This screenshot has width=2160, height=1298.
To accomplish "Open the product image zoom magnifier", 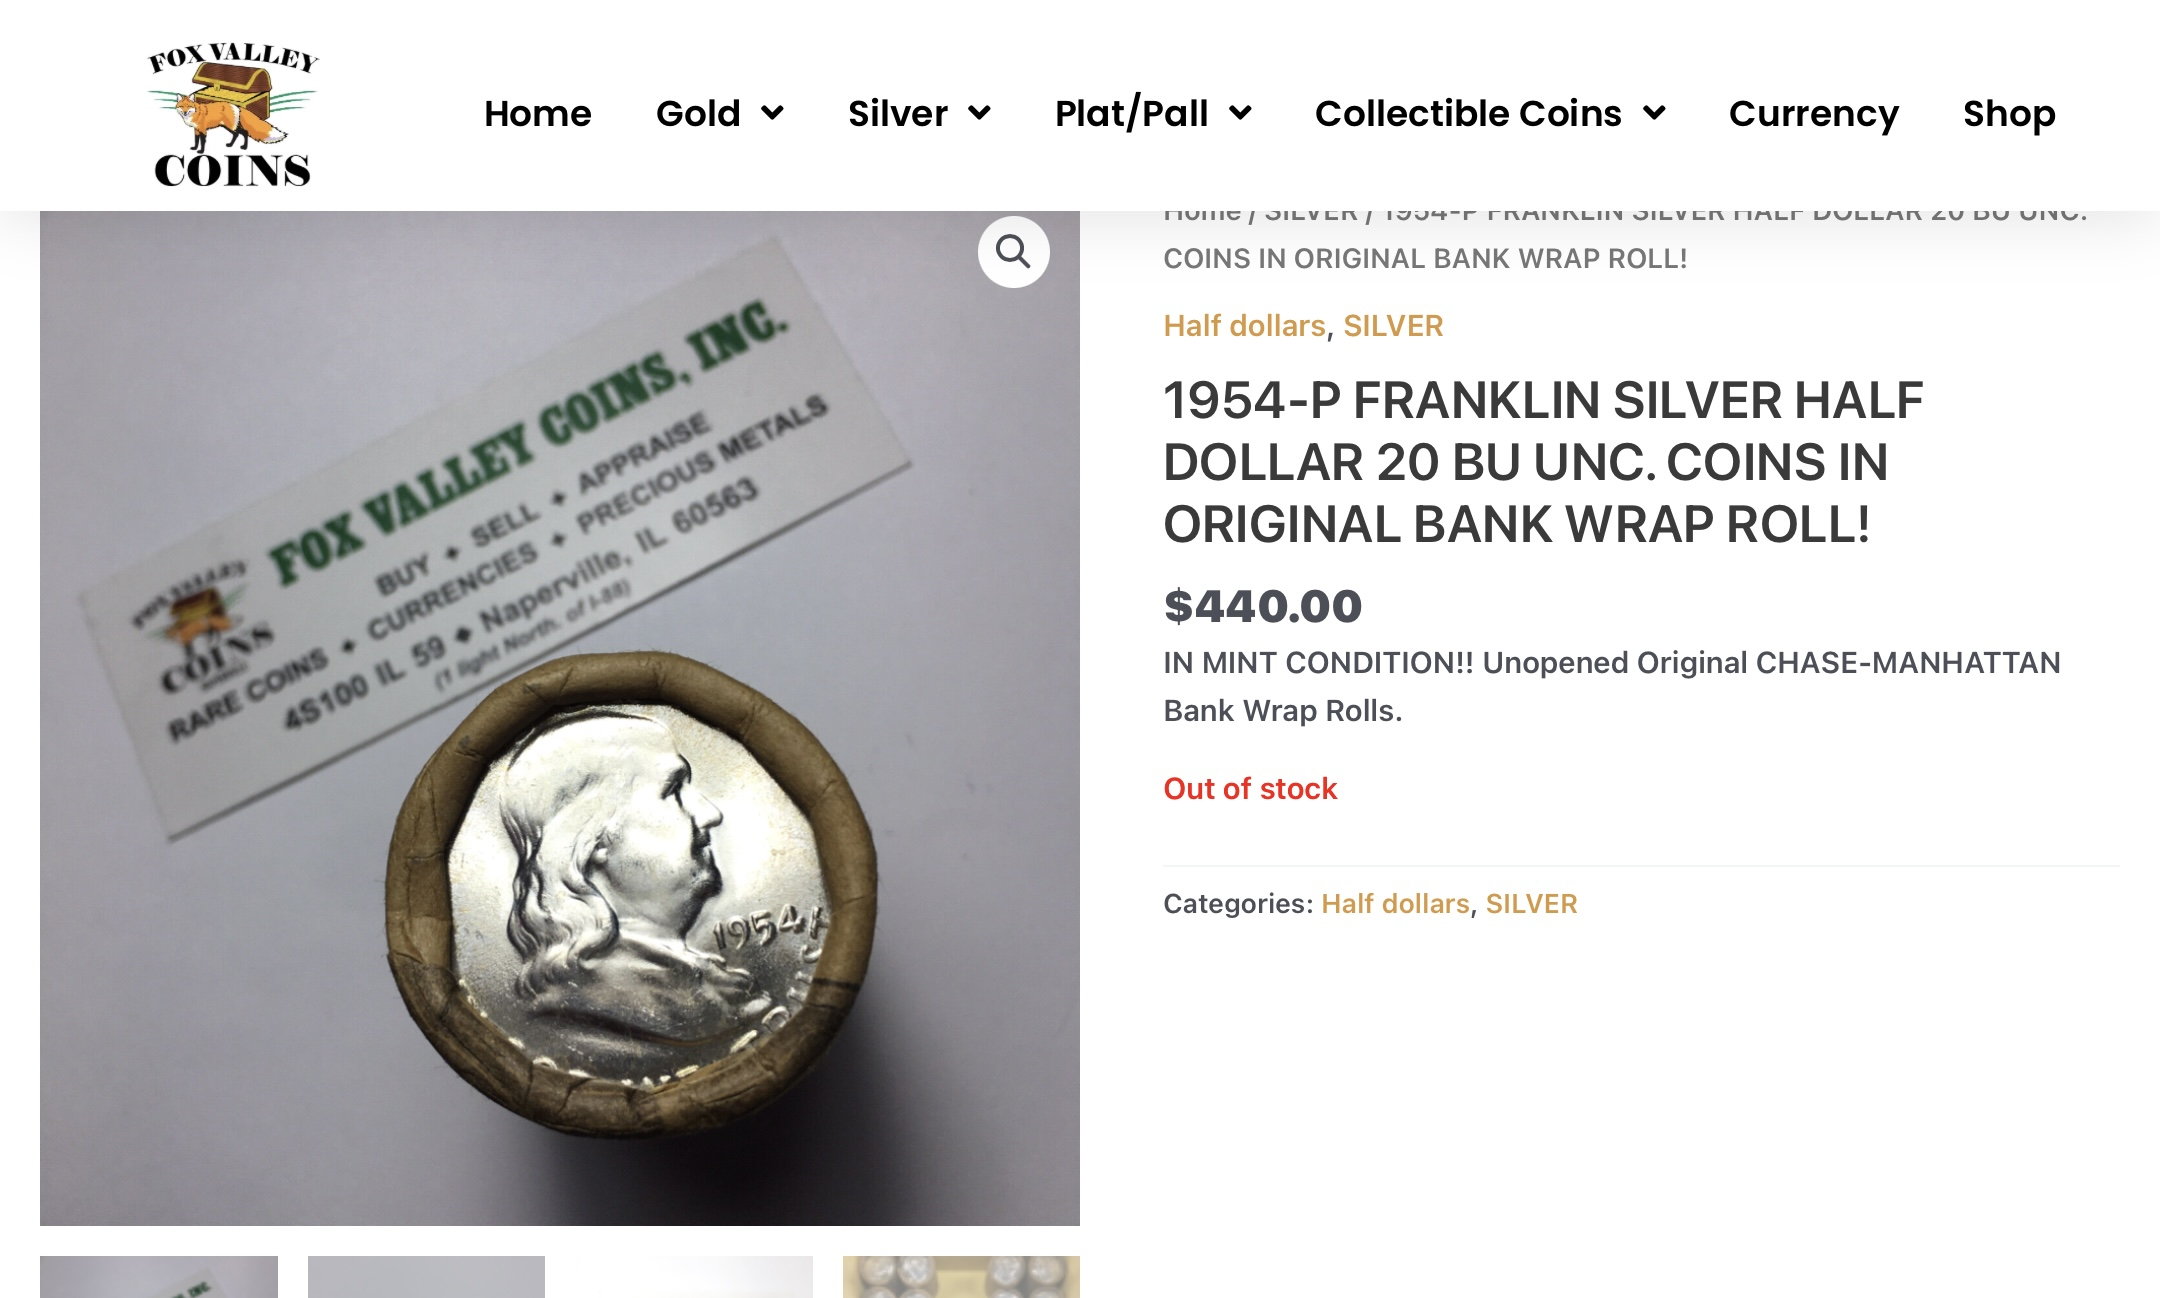I will [1013, 252].
